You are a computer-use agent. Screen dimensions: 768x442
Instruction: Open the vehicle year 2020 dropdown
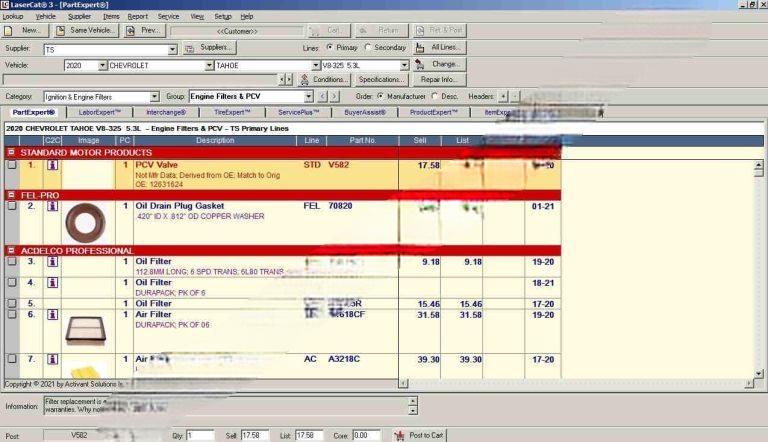[102, 65]
